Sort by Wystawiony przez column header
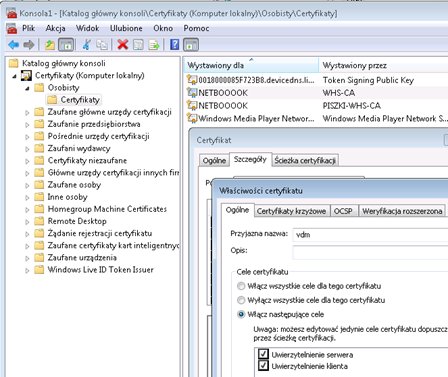This screenshot has width=448, height=377. click(383, 65)
